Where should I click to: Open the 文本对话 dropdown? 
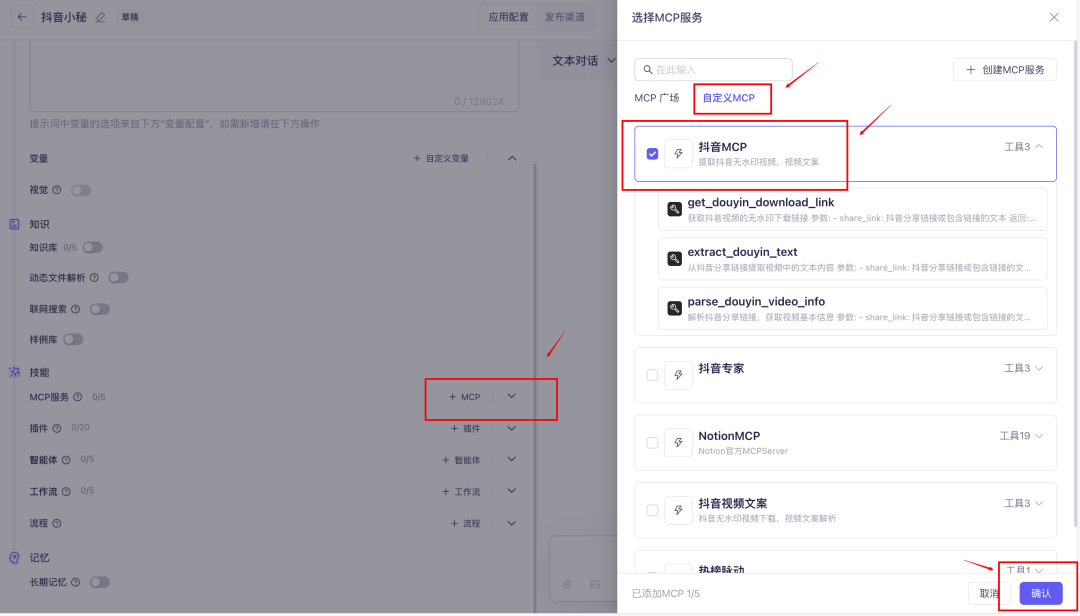pyautogui.click(x=584, y=61)
